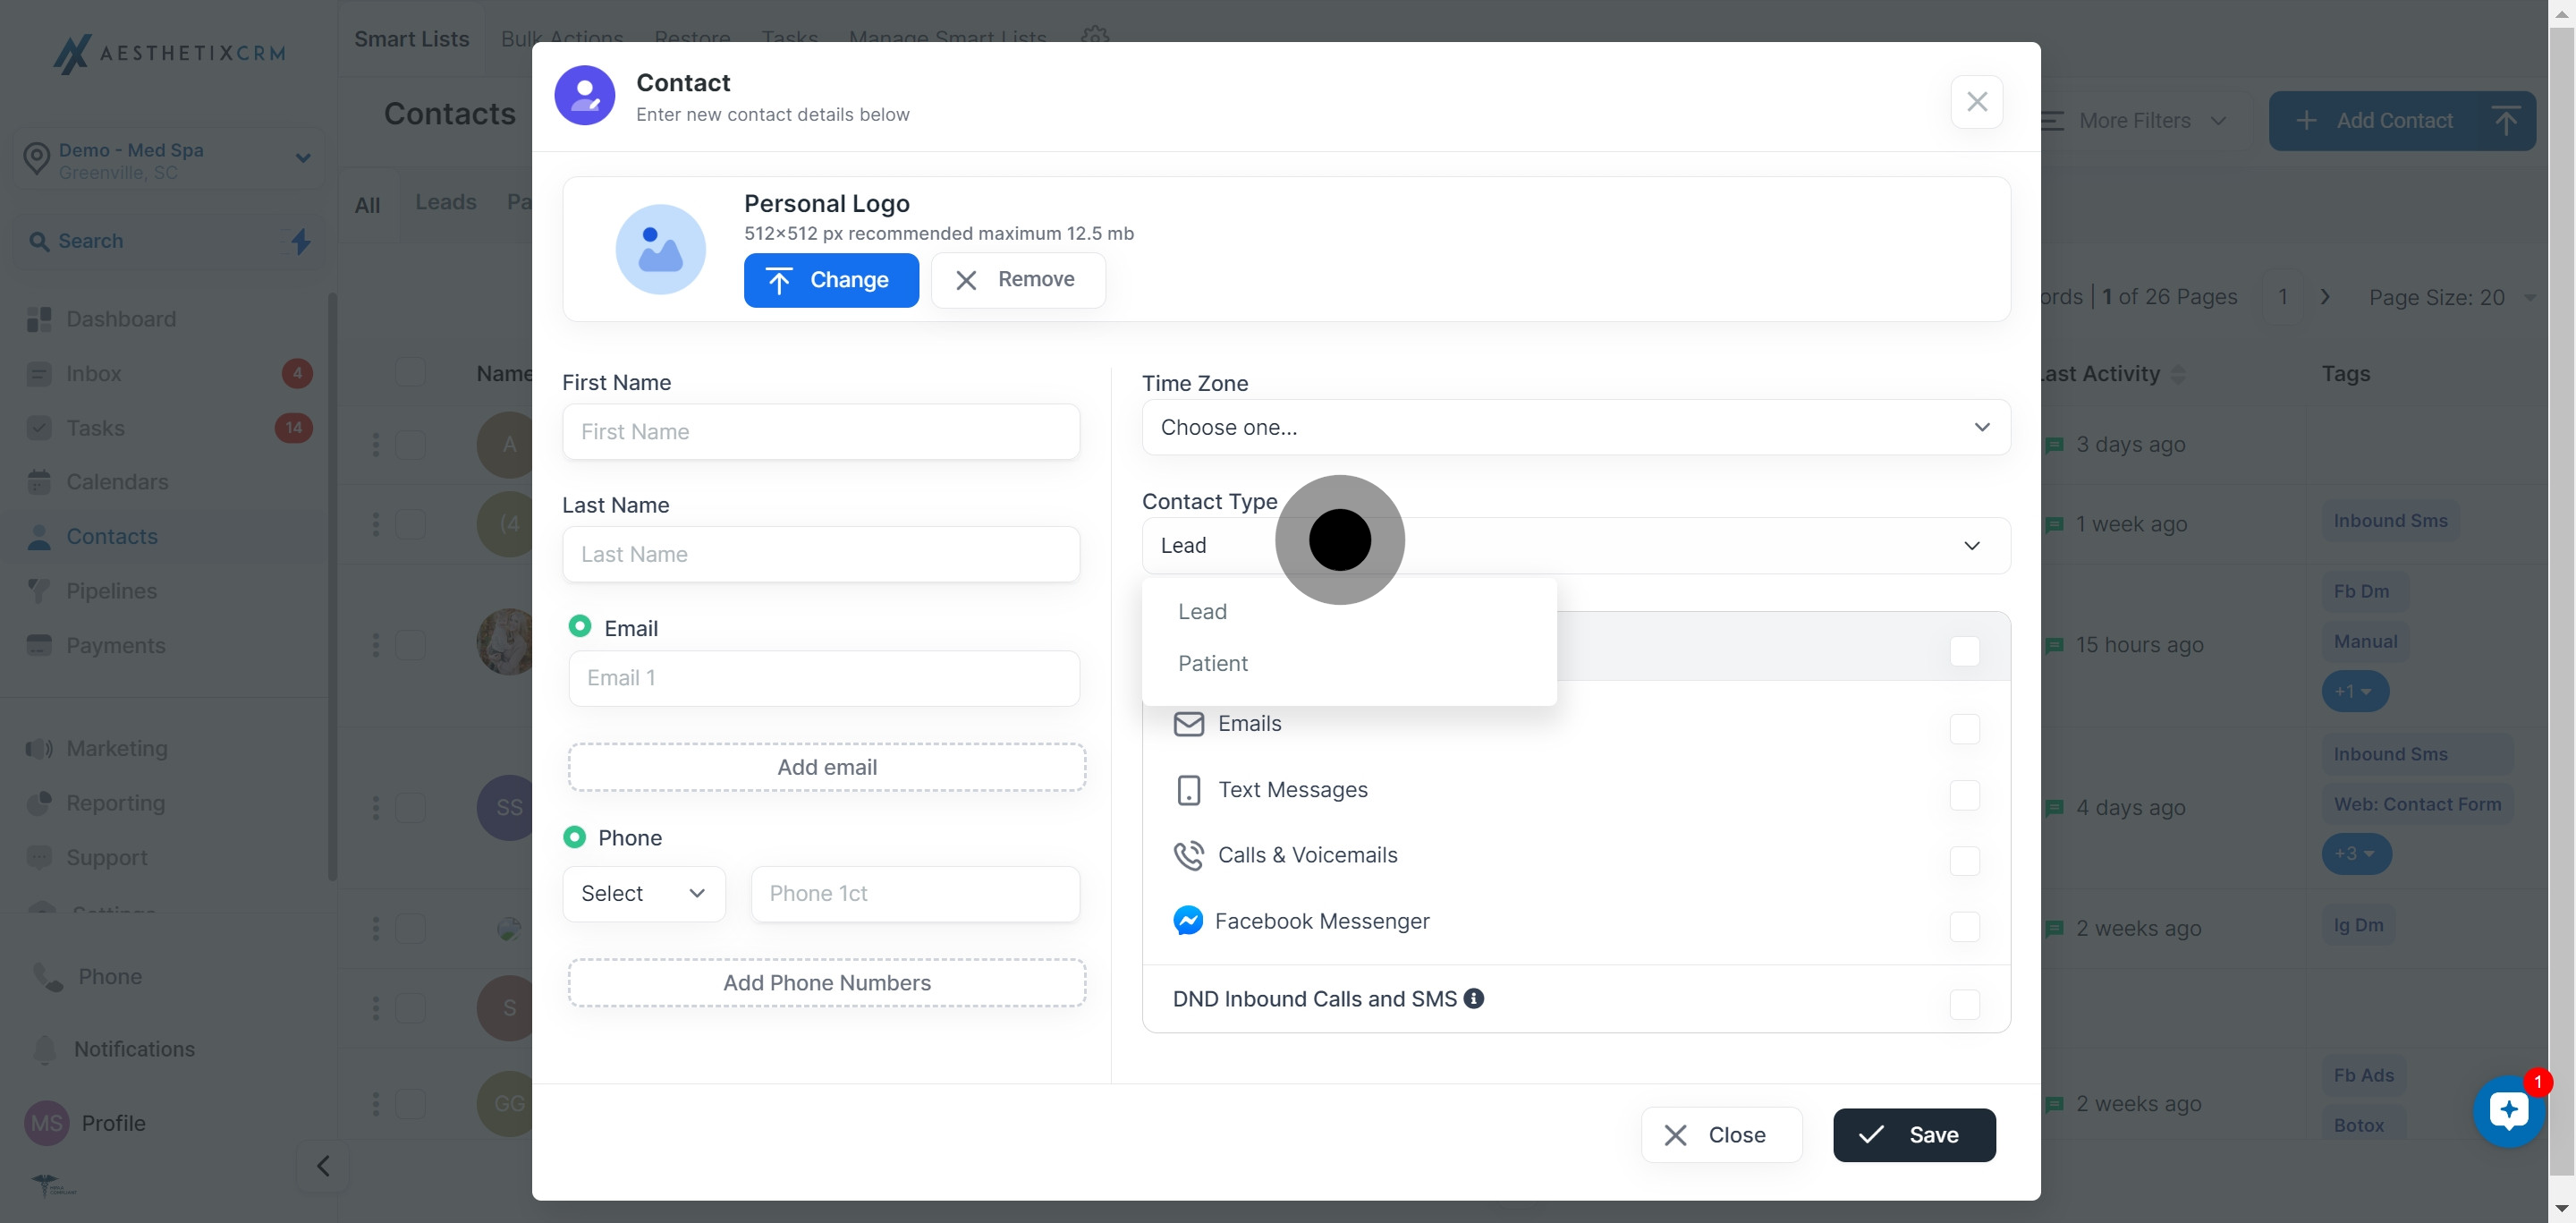The image size is (2576, 1223).
Task: Click the Personal Logo image placeholder icon
Action: pyautogui.click(x=660, y=249)
